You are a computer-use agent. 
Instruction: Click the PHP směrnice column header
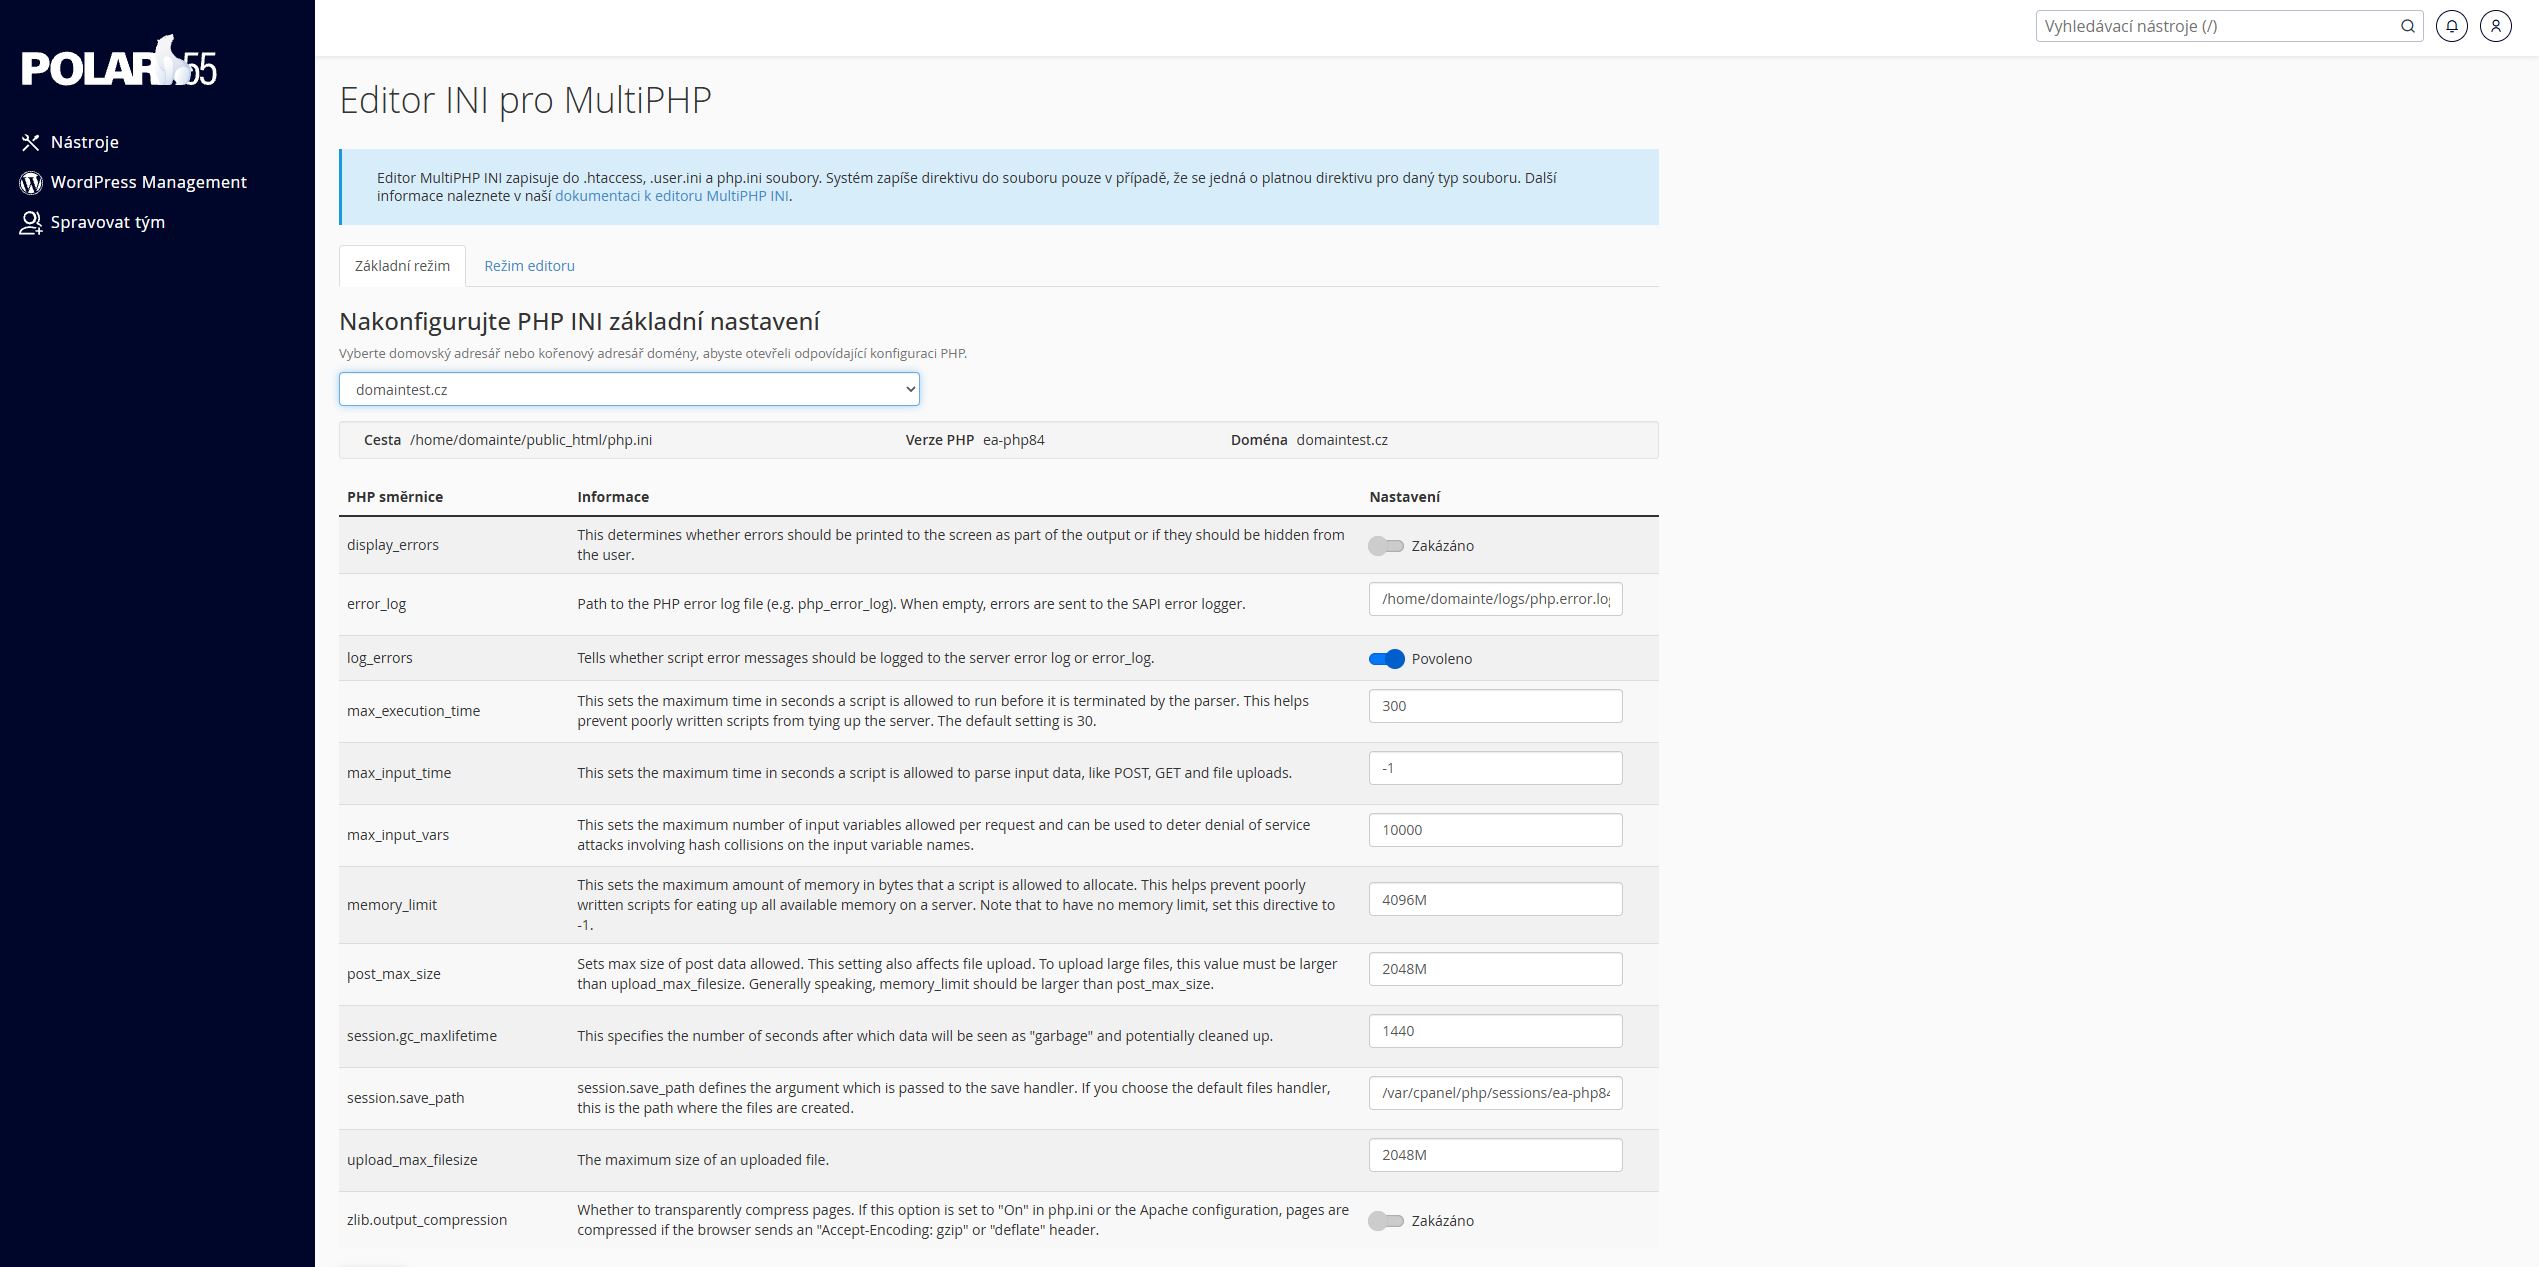(x=395, y=497)
